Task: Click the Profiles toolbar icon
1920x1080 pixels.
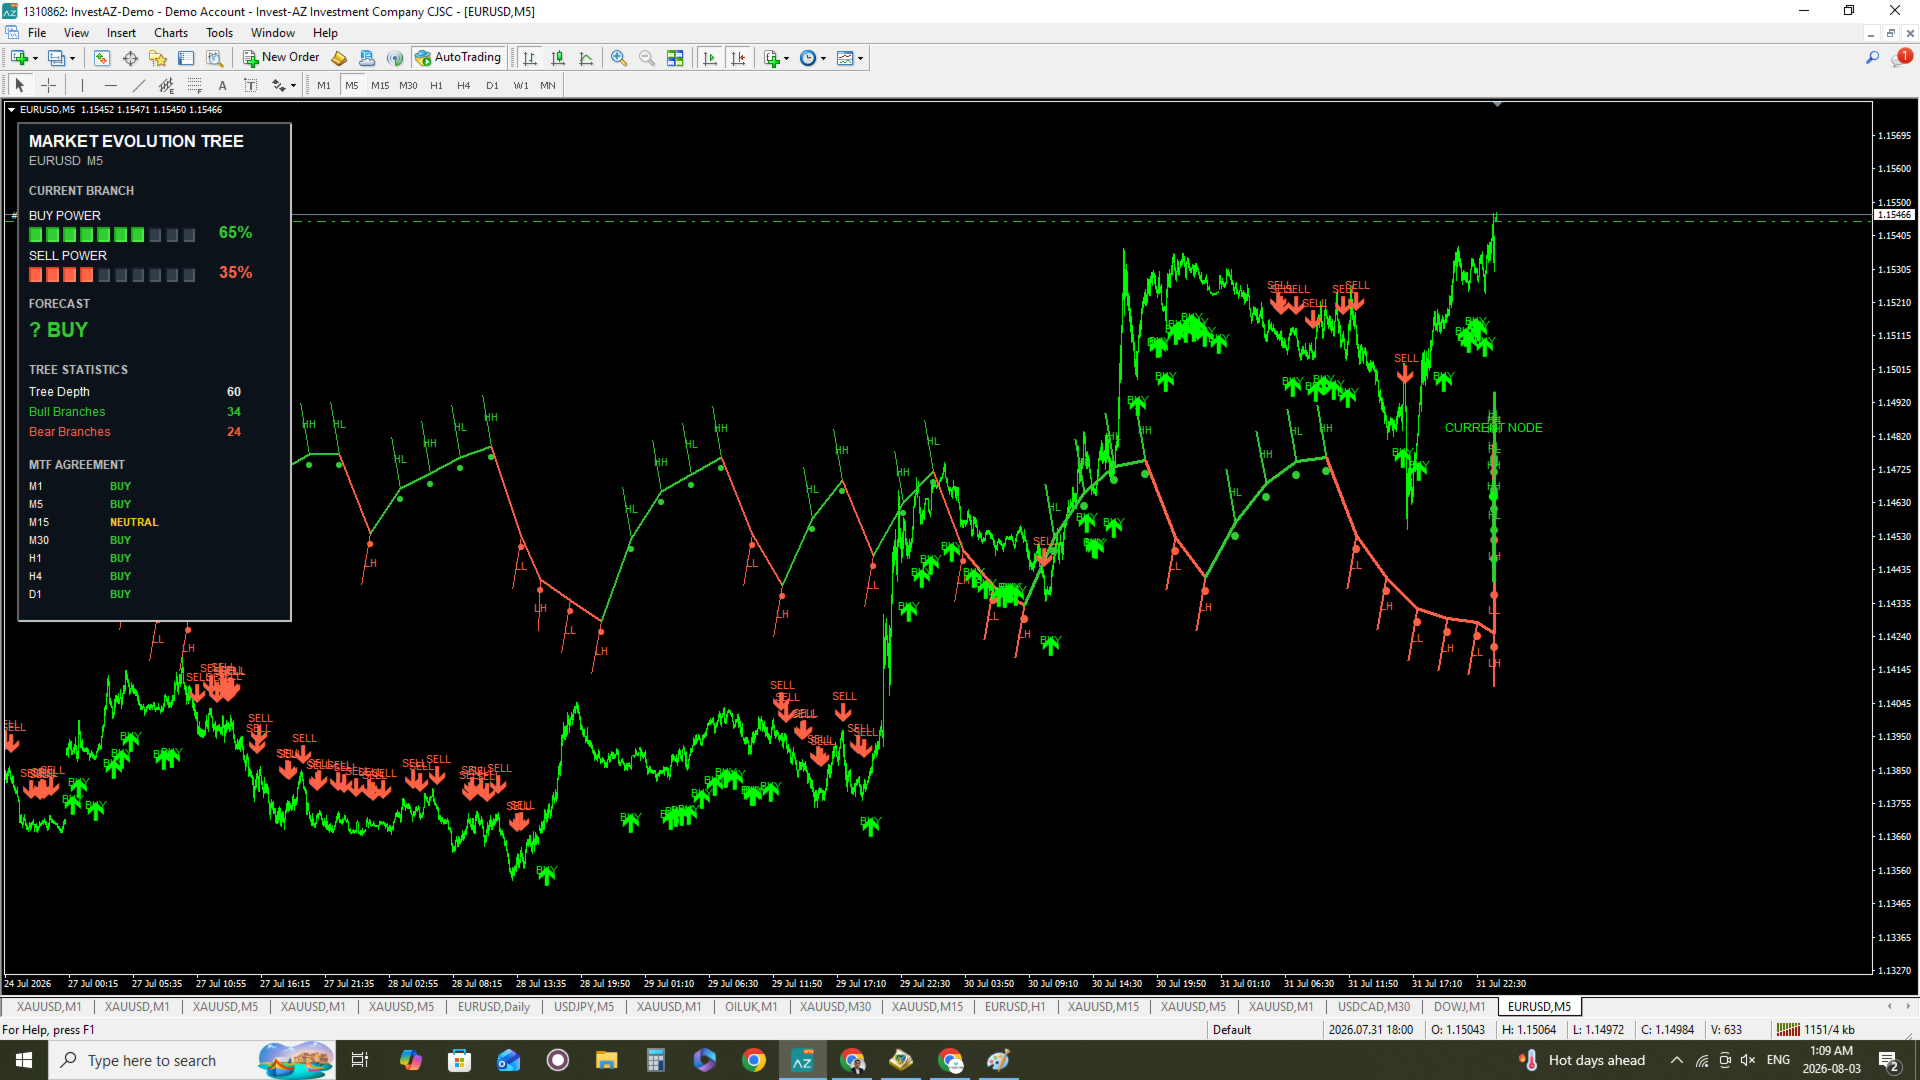Action: pos(56,58)
